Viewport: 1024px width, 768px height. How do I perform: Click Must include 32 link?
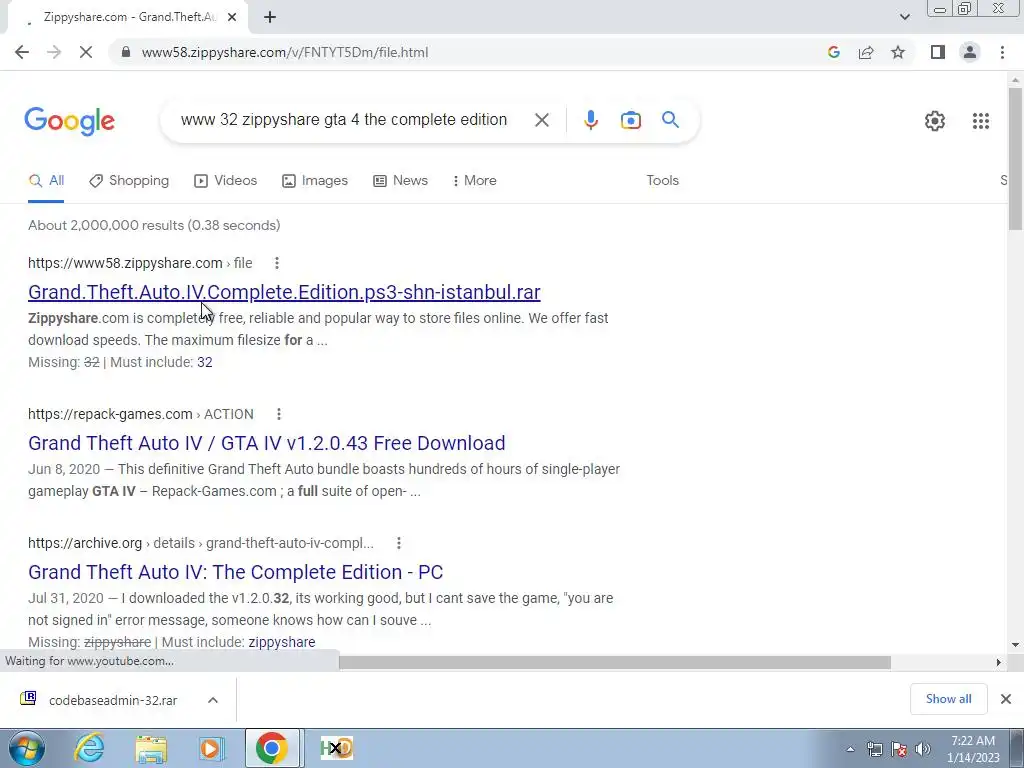pos(204,362)
